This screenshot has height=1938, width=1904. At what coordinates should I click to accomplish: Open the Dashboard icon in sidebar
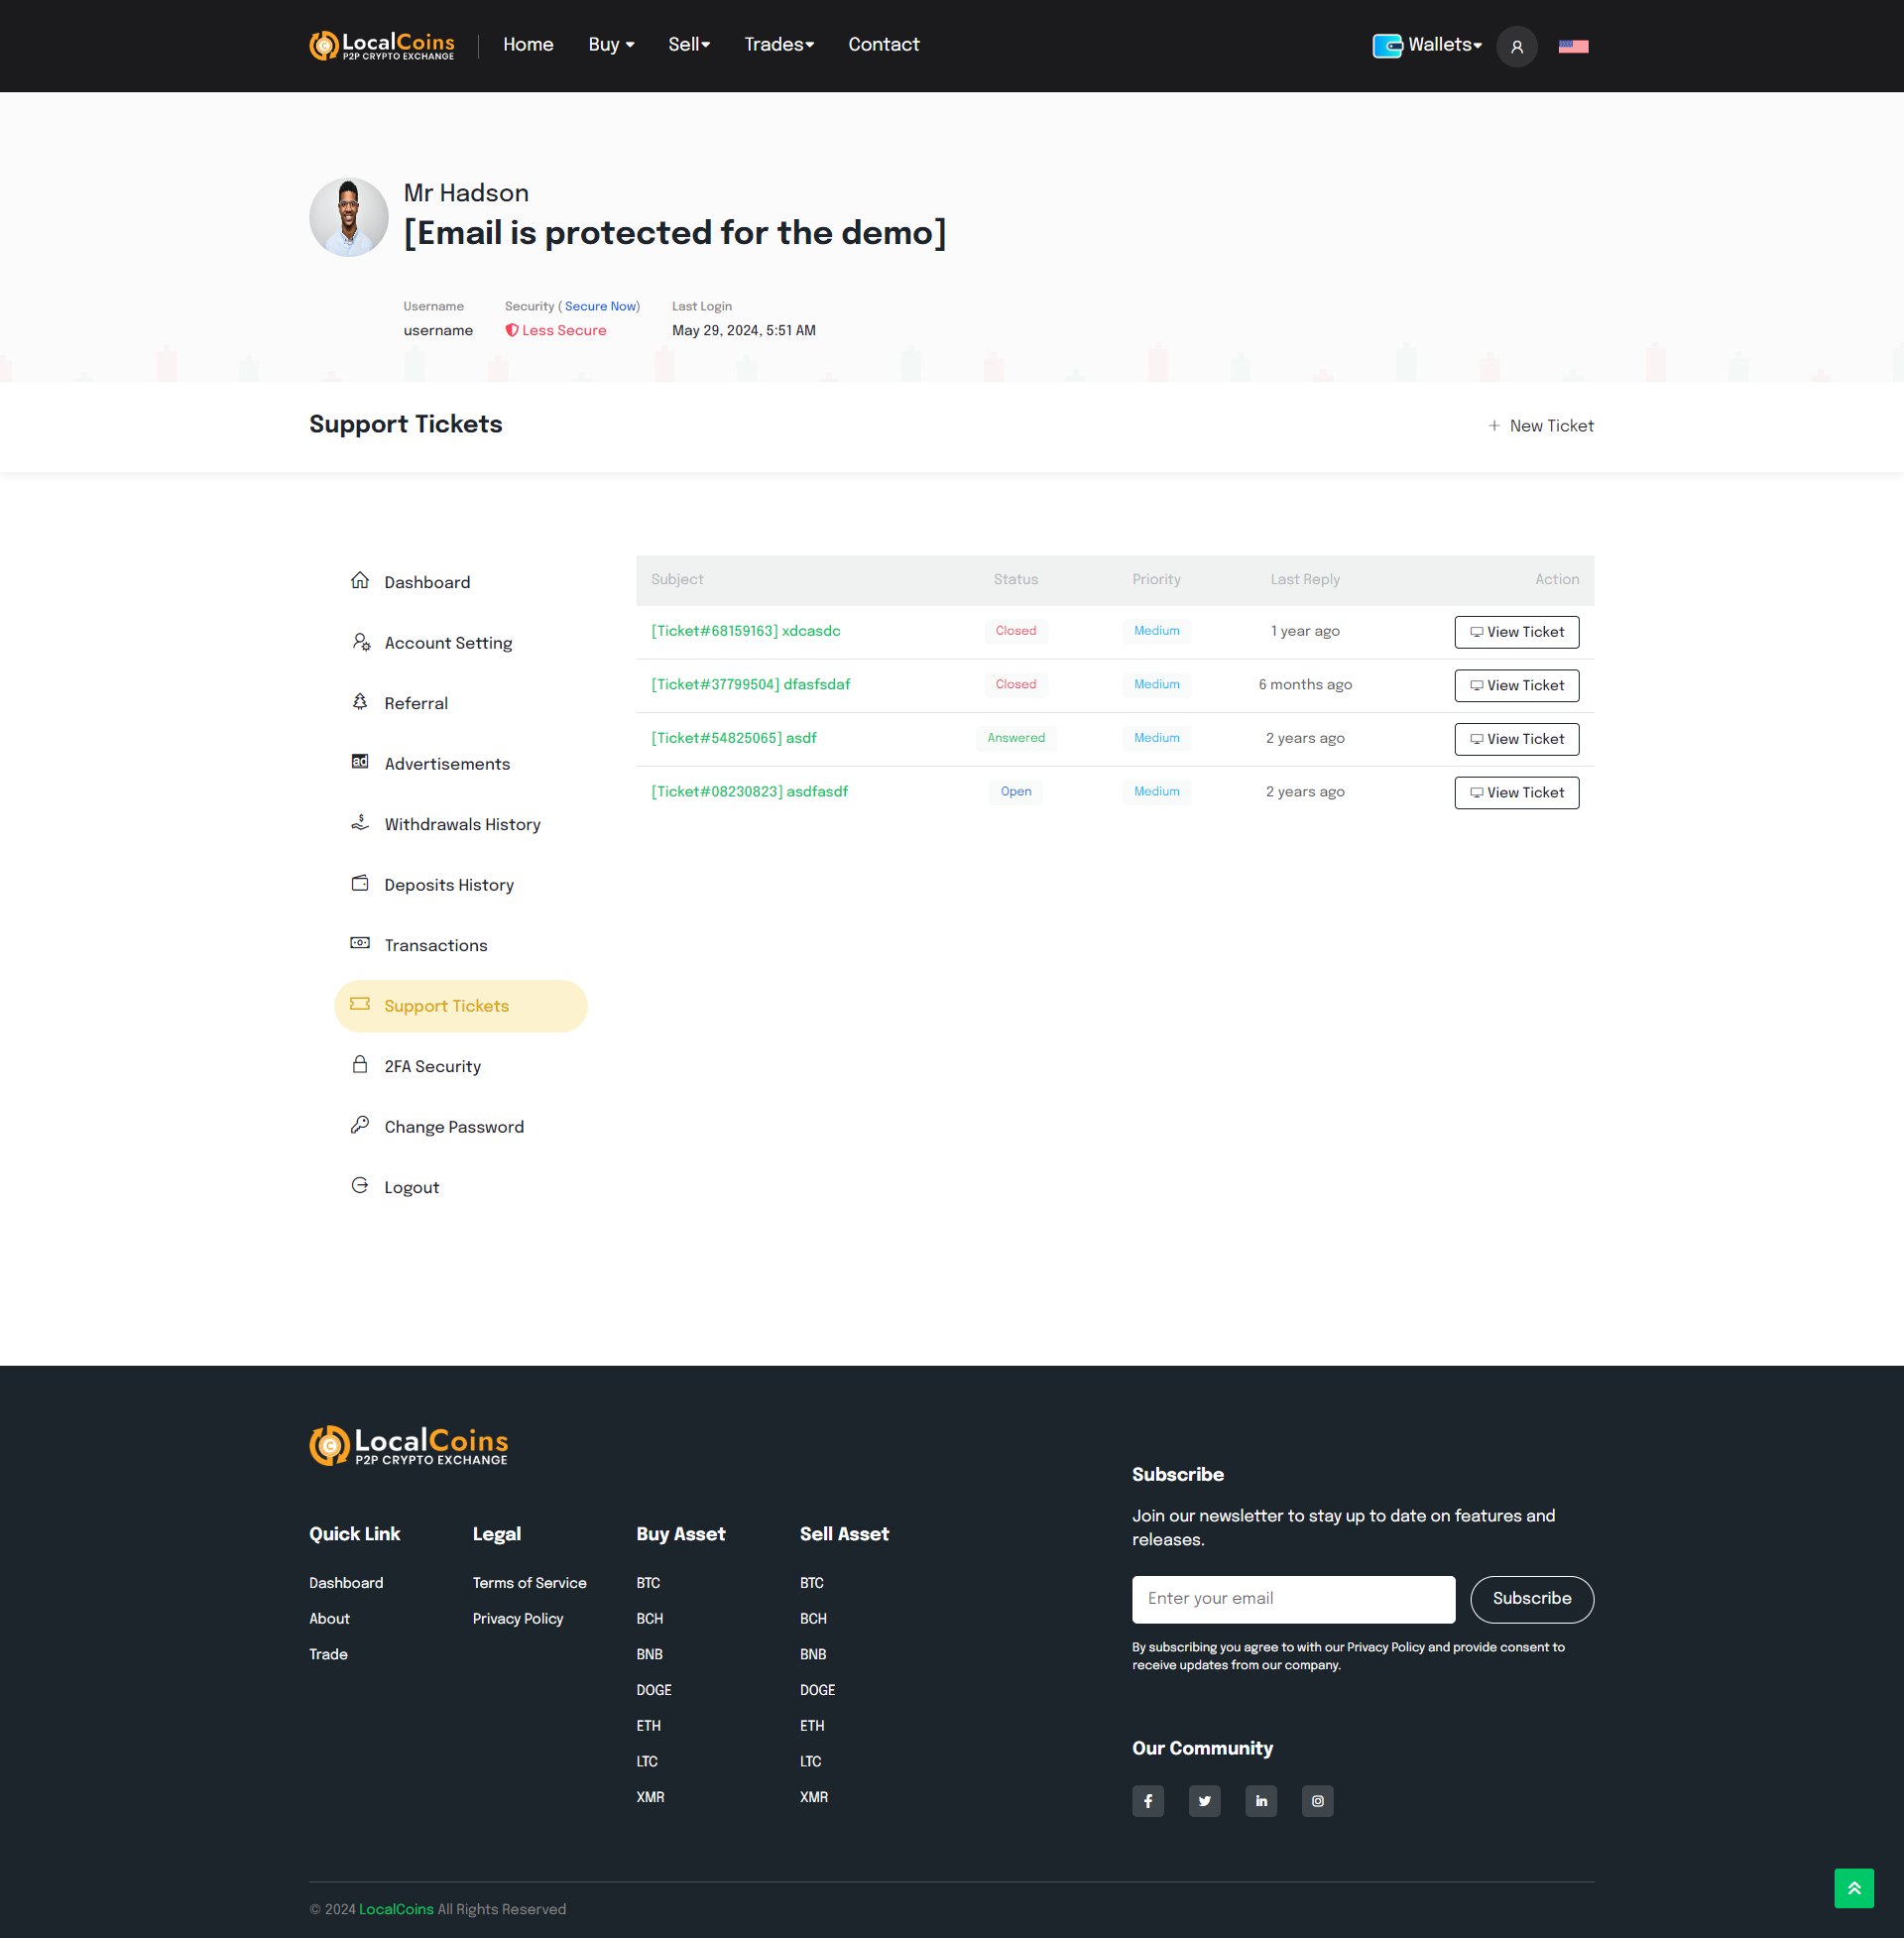pyautogui.click(x=360, y=580)
